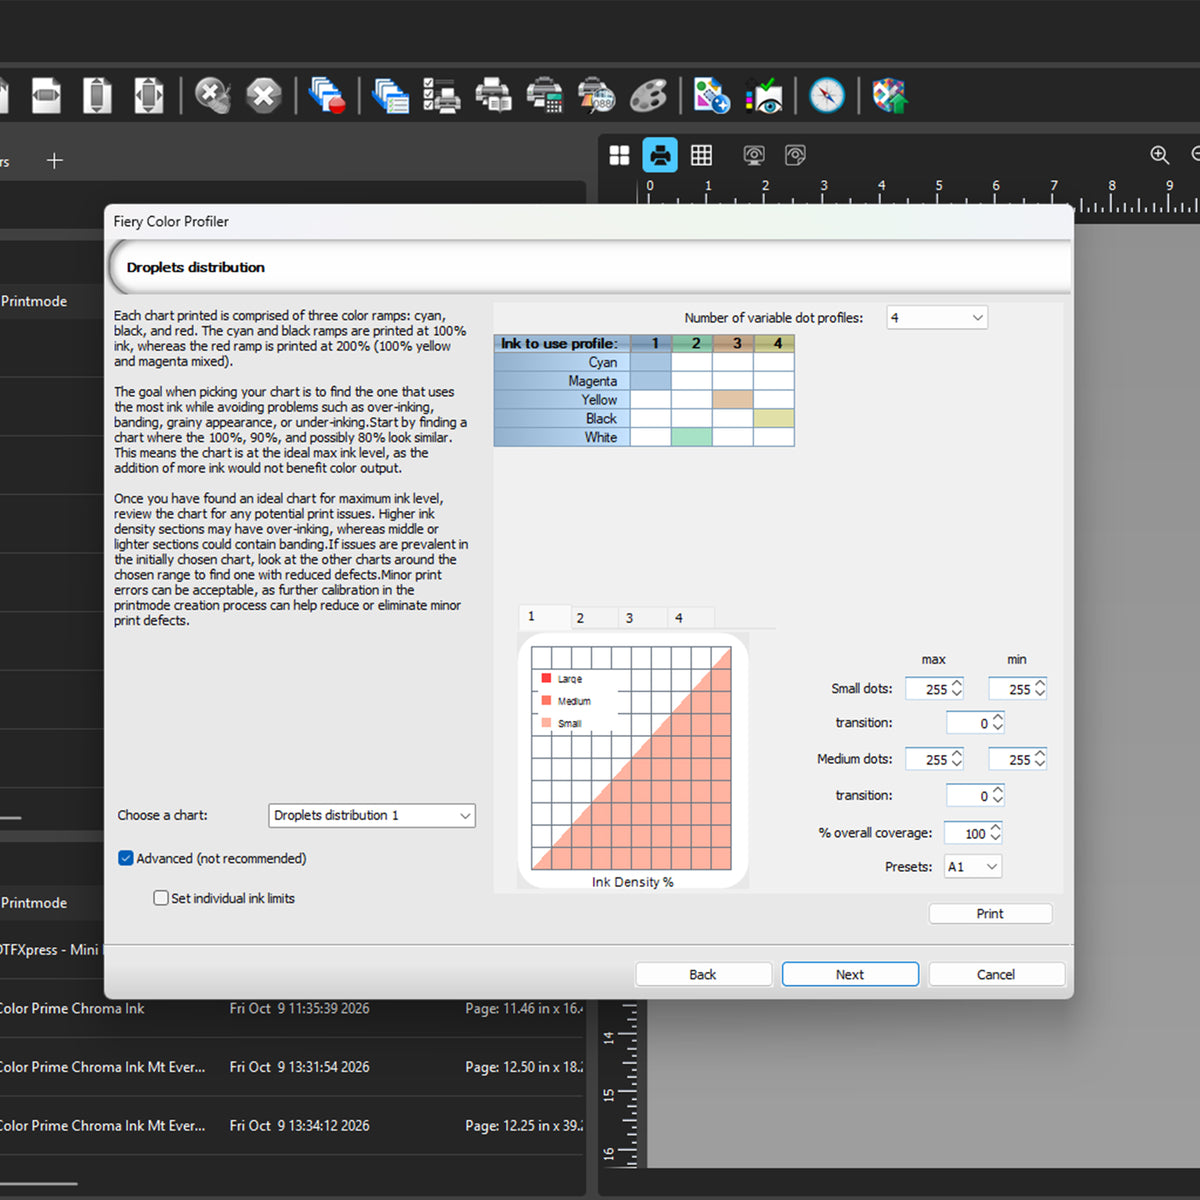
Task: Click the fit-page-to-width icon in toolbar
Action: tap(47, 96)
